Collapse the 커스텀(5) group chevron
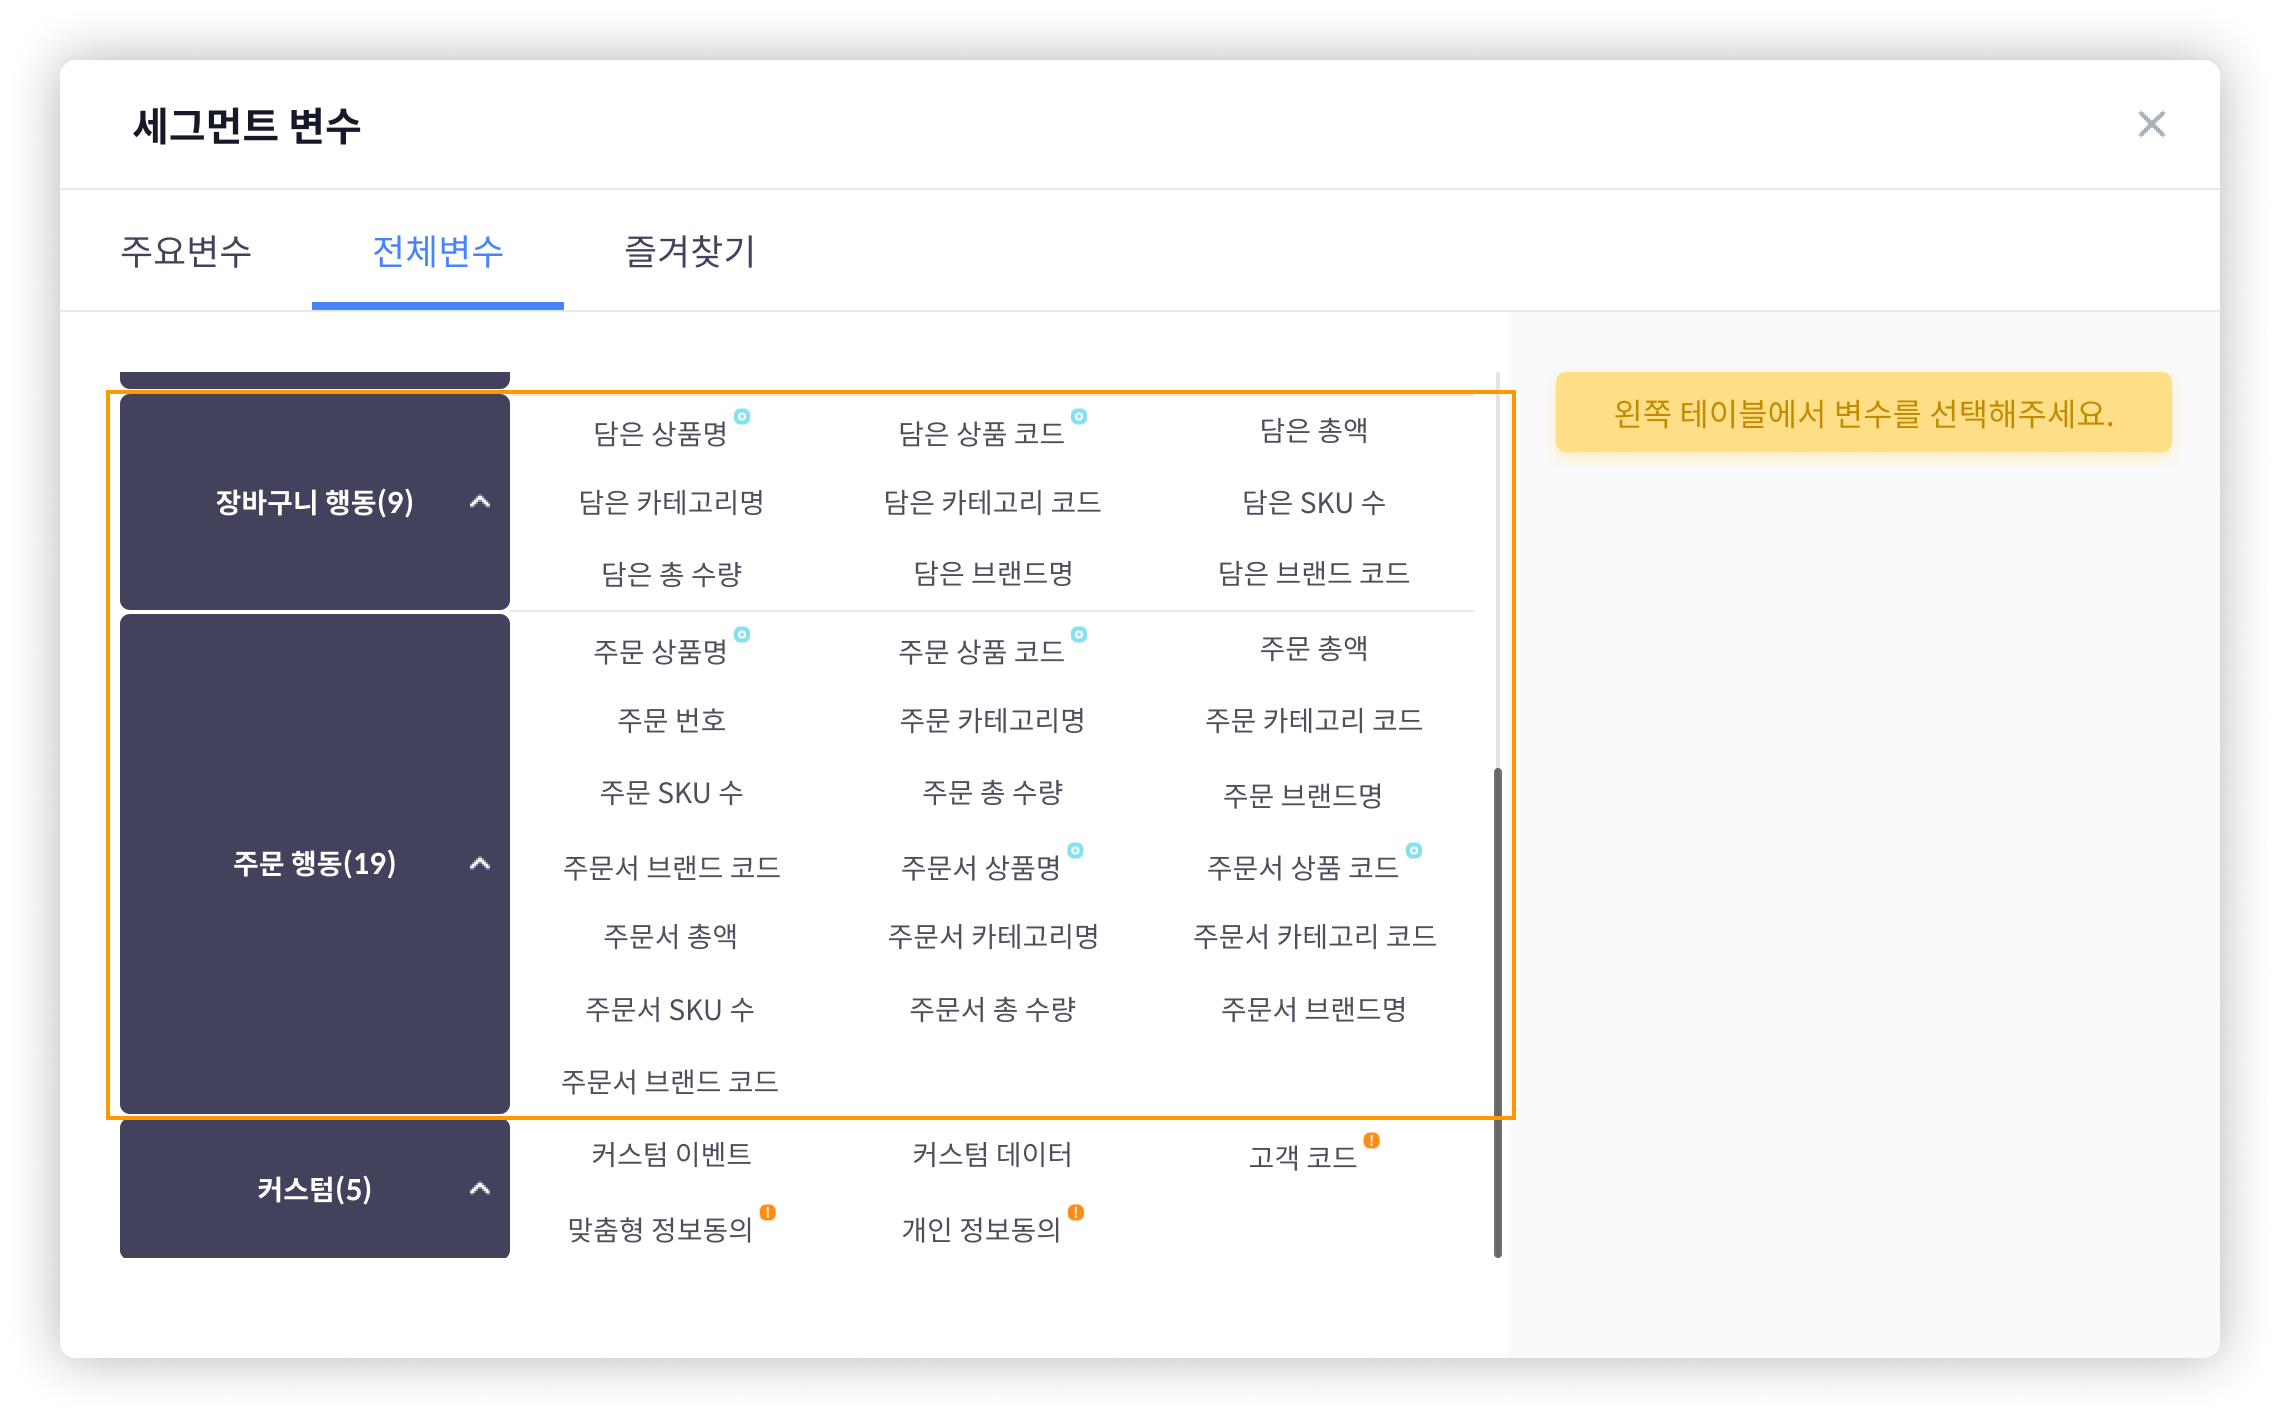Viewport: 2280px width, 1418px height. 480,1189
